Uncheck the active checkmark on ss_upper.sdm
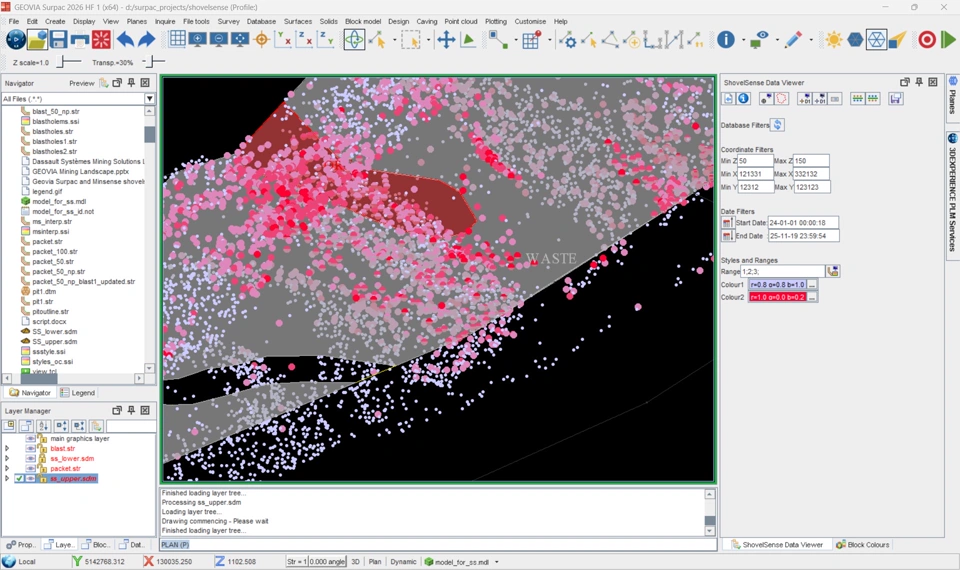 click(x=19, y=479)
